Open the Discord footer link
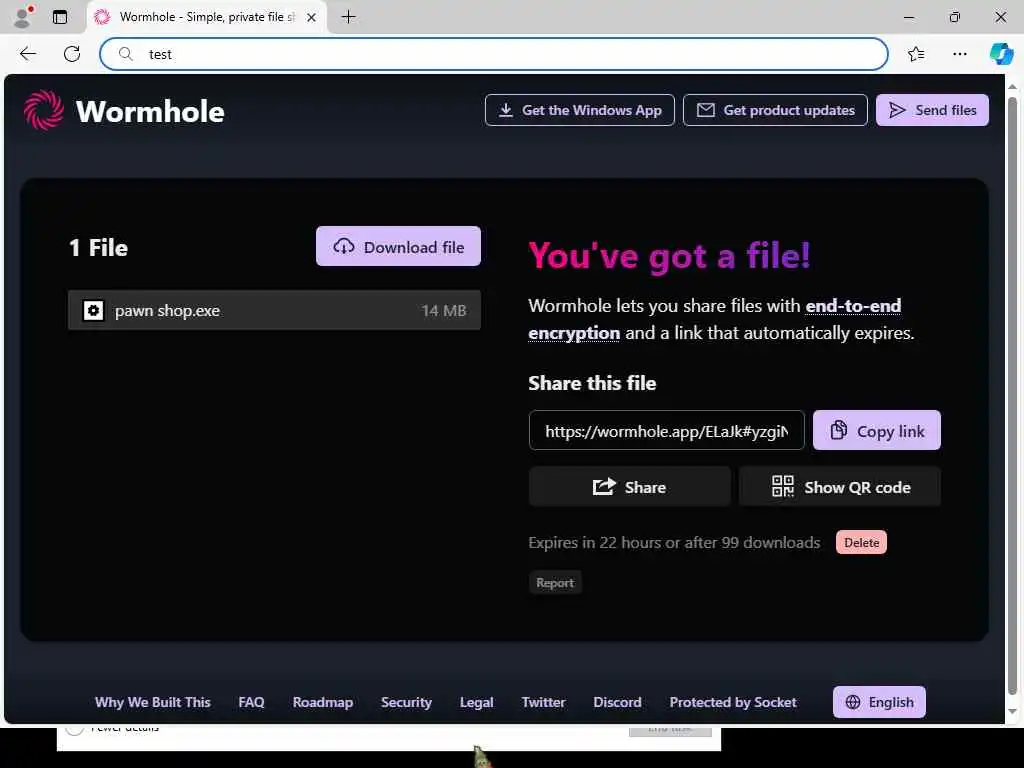Screen dimensions: 1024x768 click(x=617, y=702)
